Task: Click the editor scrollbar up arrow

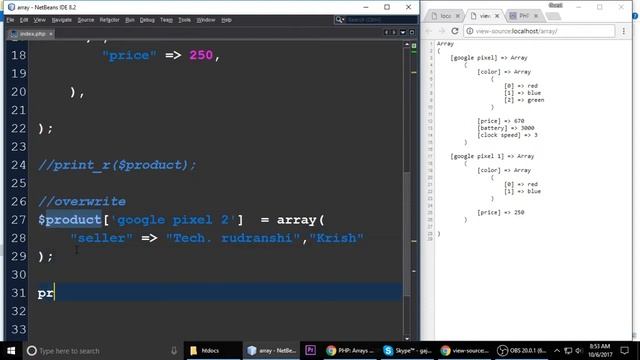Action: tap(407, 44)
